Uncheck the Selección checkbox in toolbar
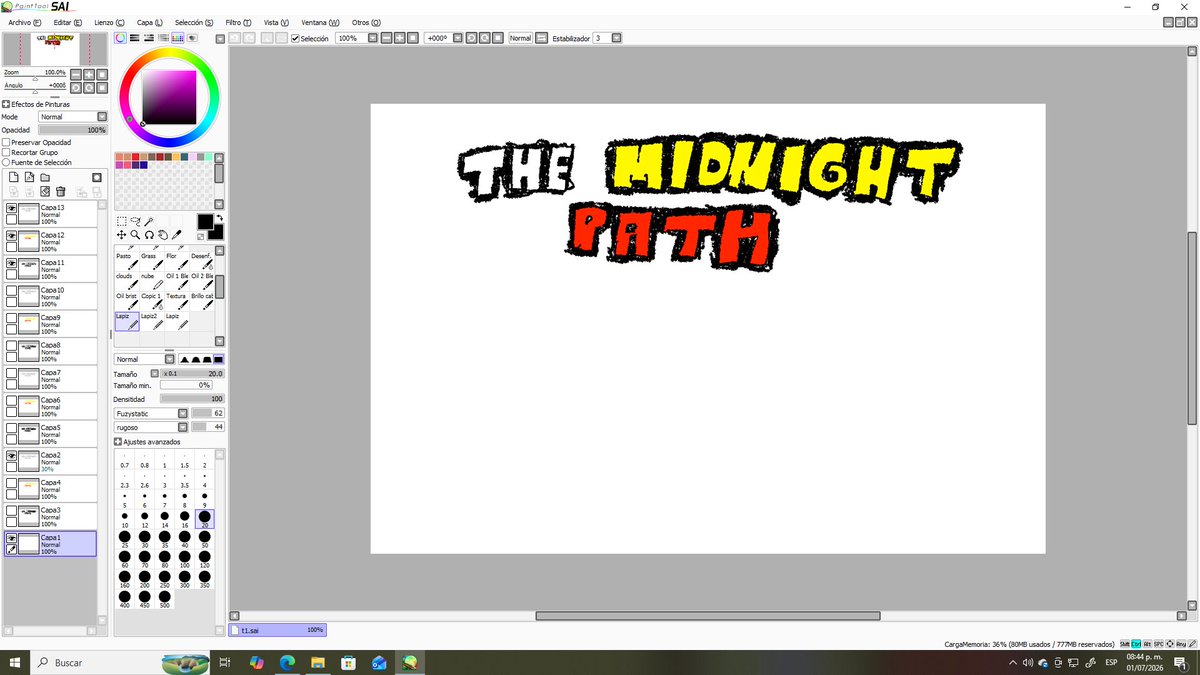 295,38
